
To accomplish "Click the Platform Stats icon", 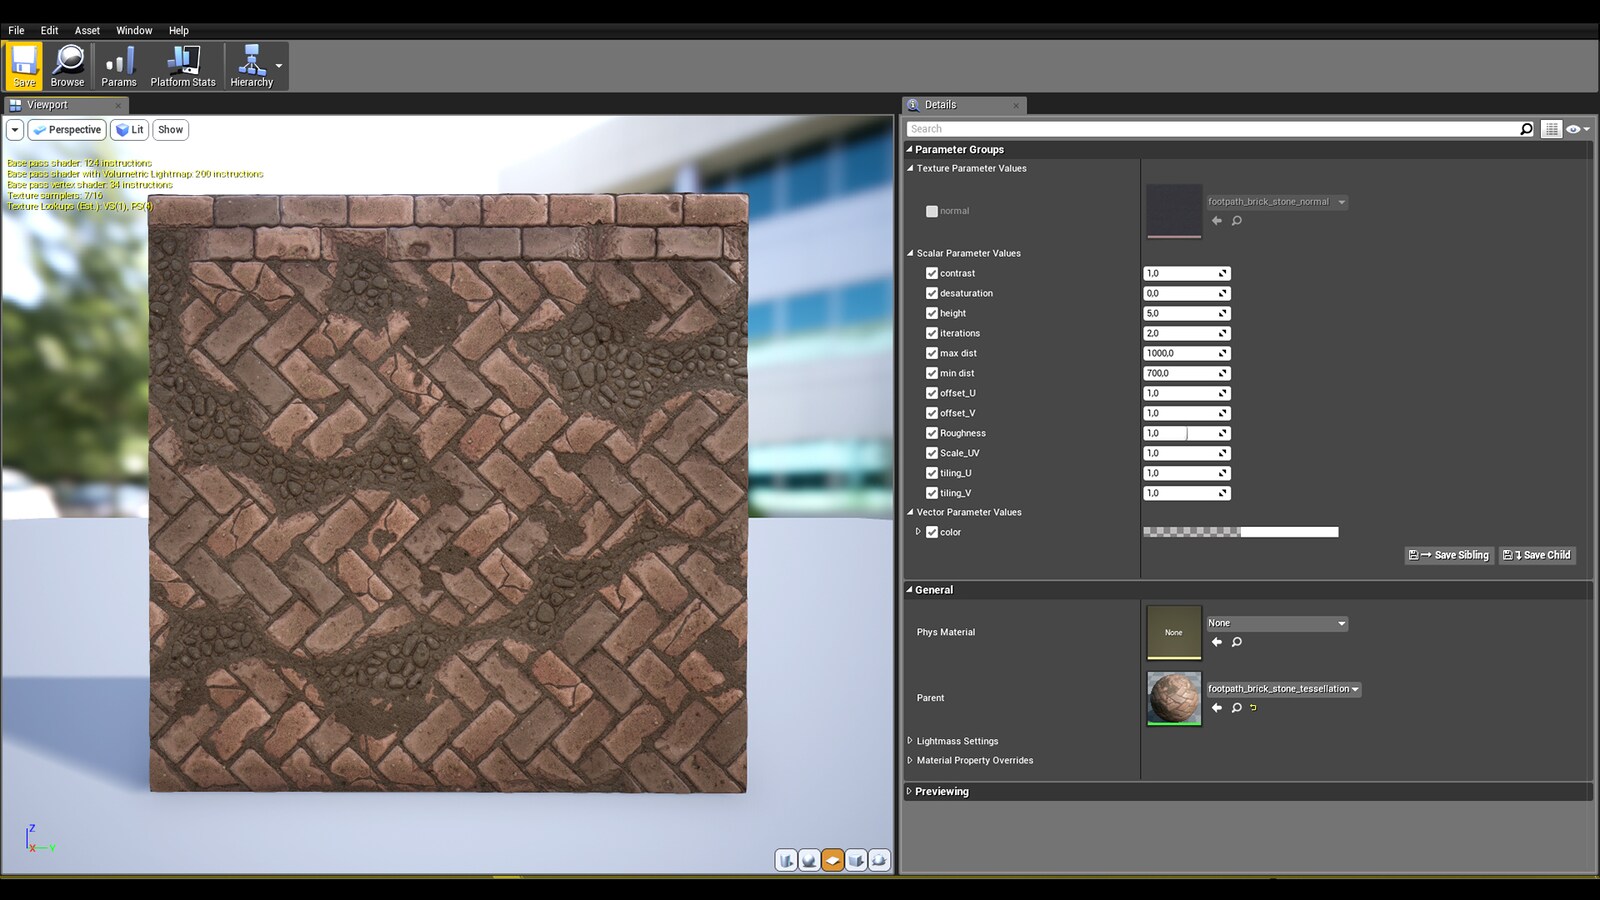I will coord(182,62).
